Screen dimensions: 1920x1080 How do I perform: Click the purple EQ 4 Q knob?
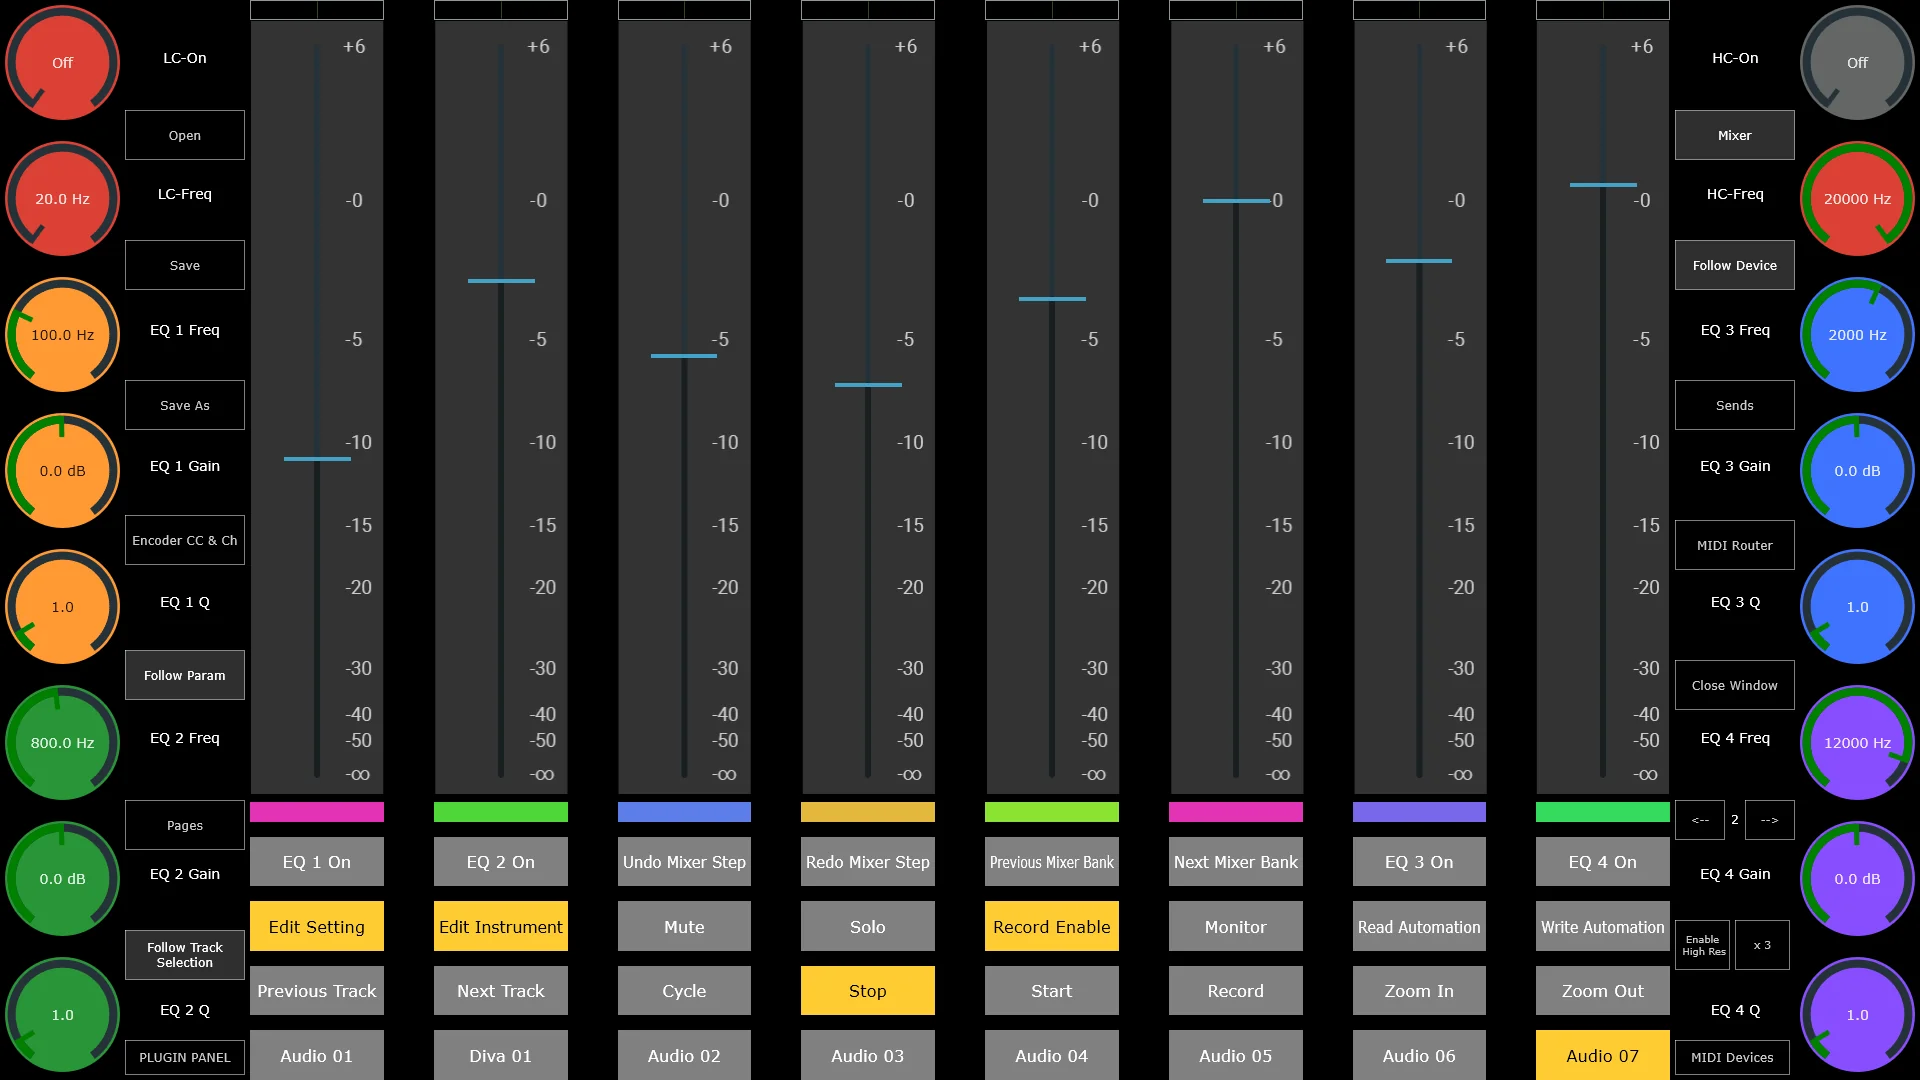tap(1857, 1014)
